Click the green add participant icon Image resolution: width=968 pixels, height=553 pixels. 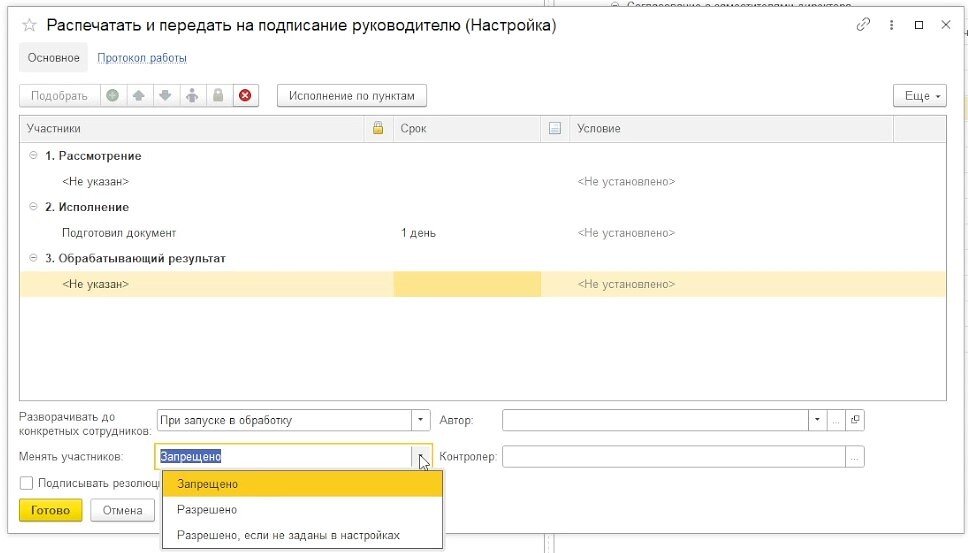[112, 96]
